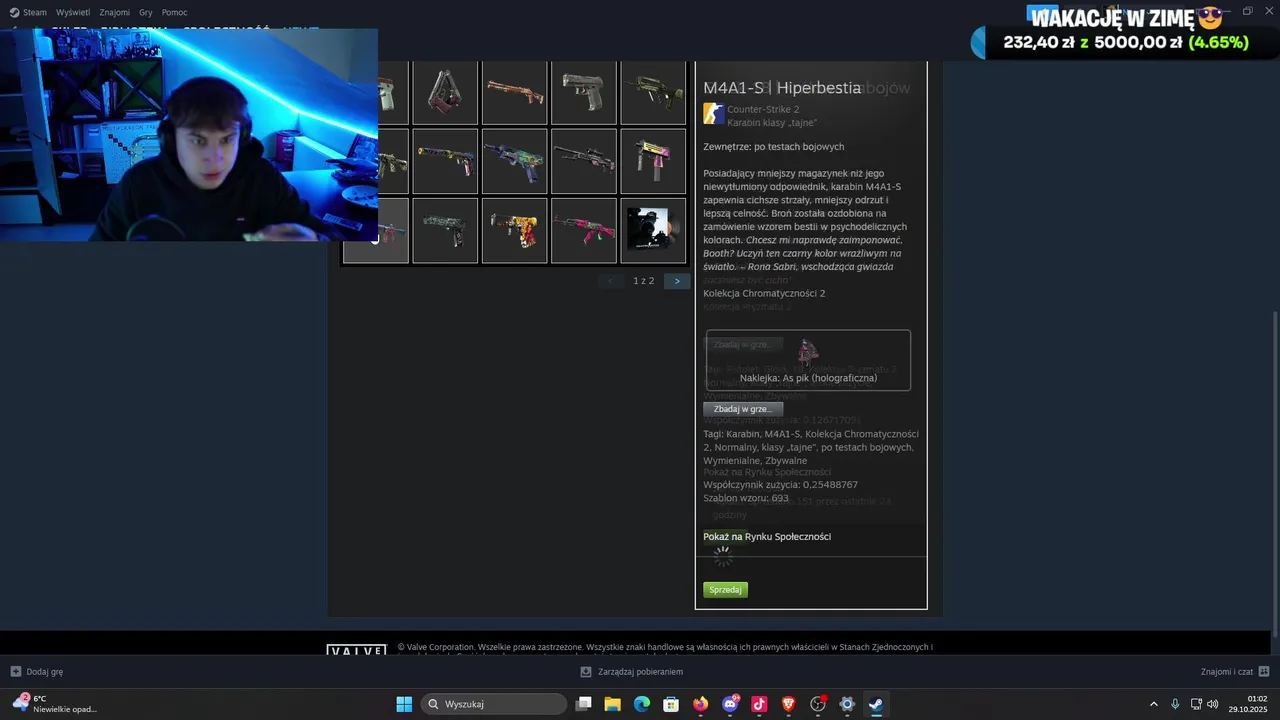1280x720 pixels.
Task: Select the gray pistol inventory item
Action: click(x=584, y=92)
